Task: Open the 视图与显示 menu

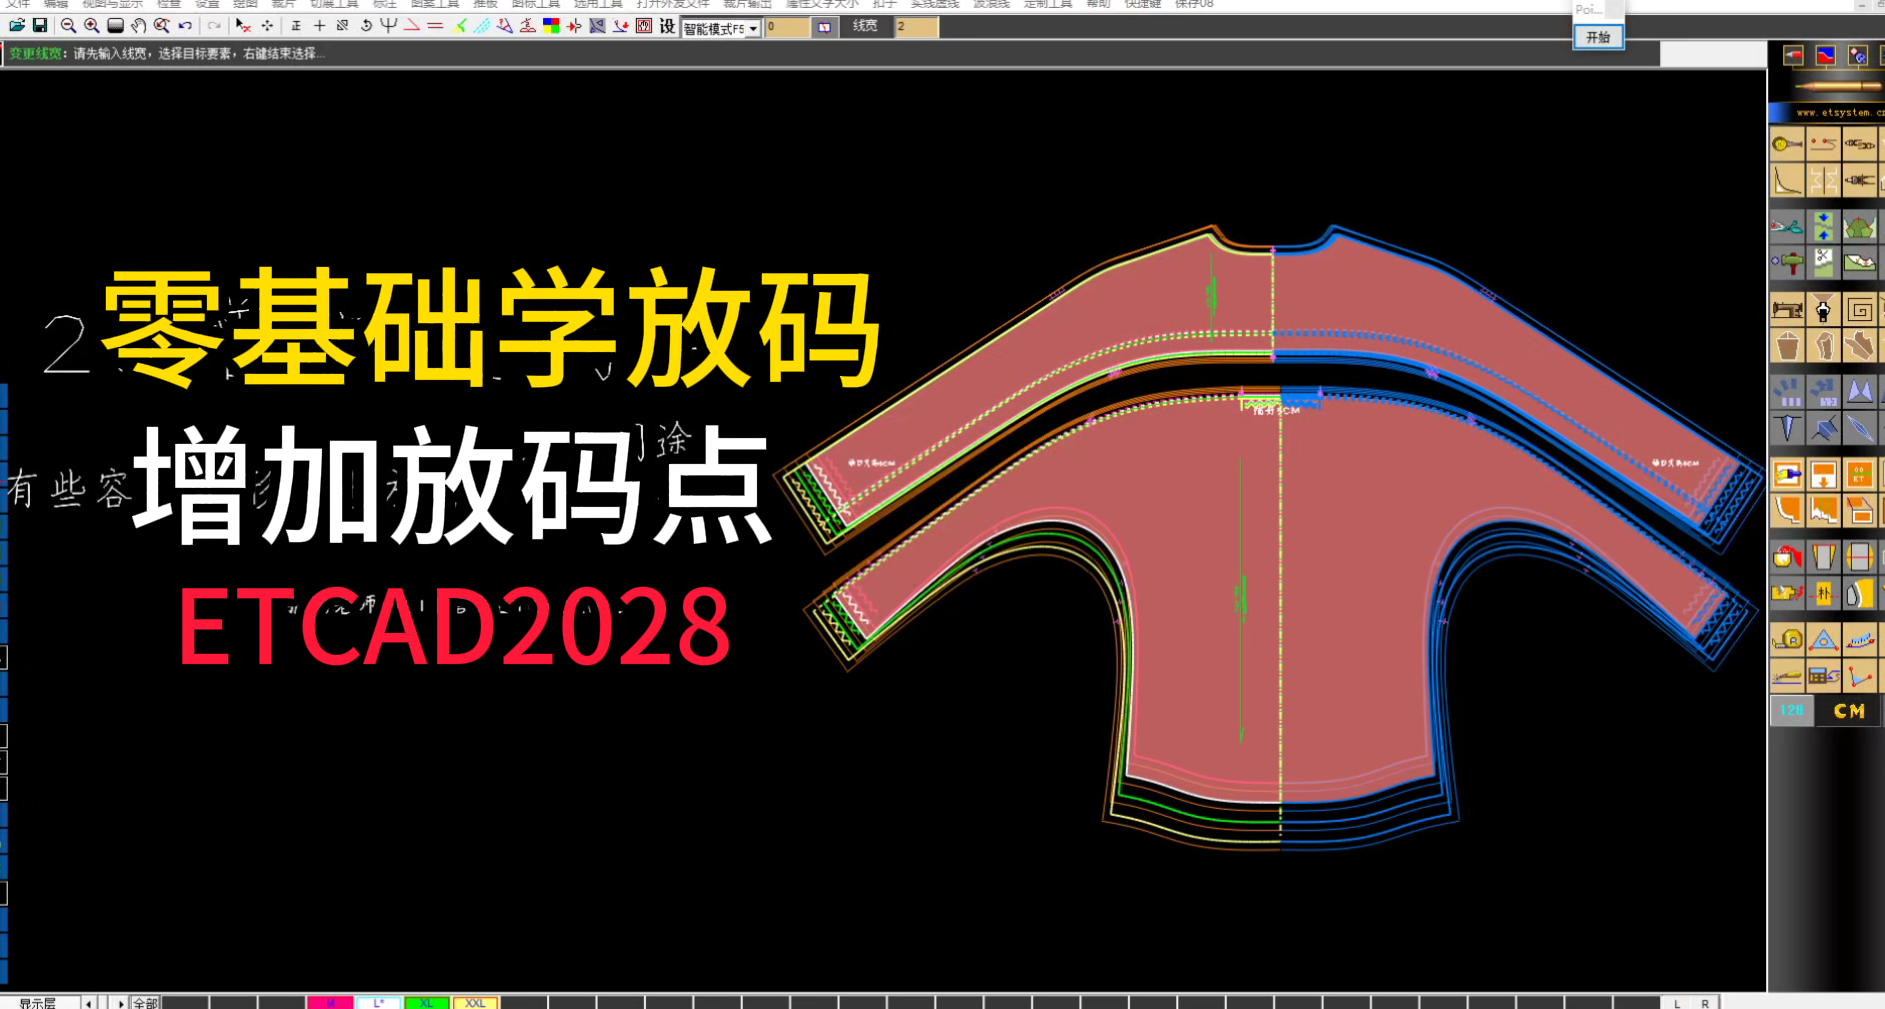Action: pos(112,4)
